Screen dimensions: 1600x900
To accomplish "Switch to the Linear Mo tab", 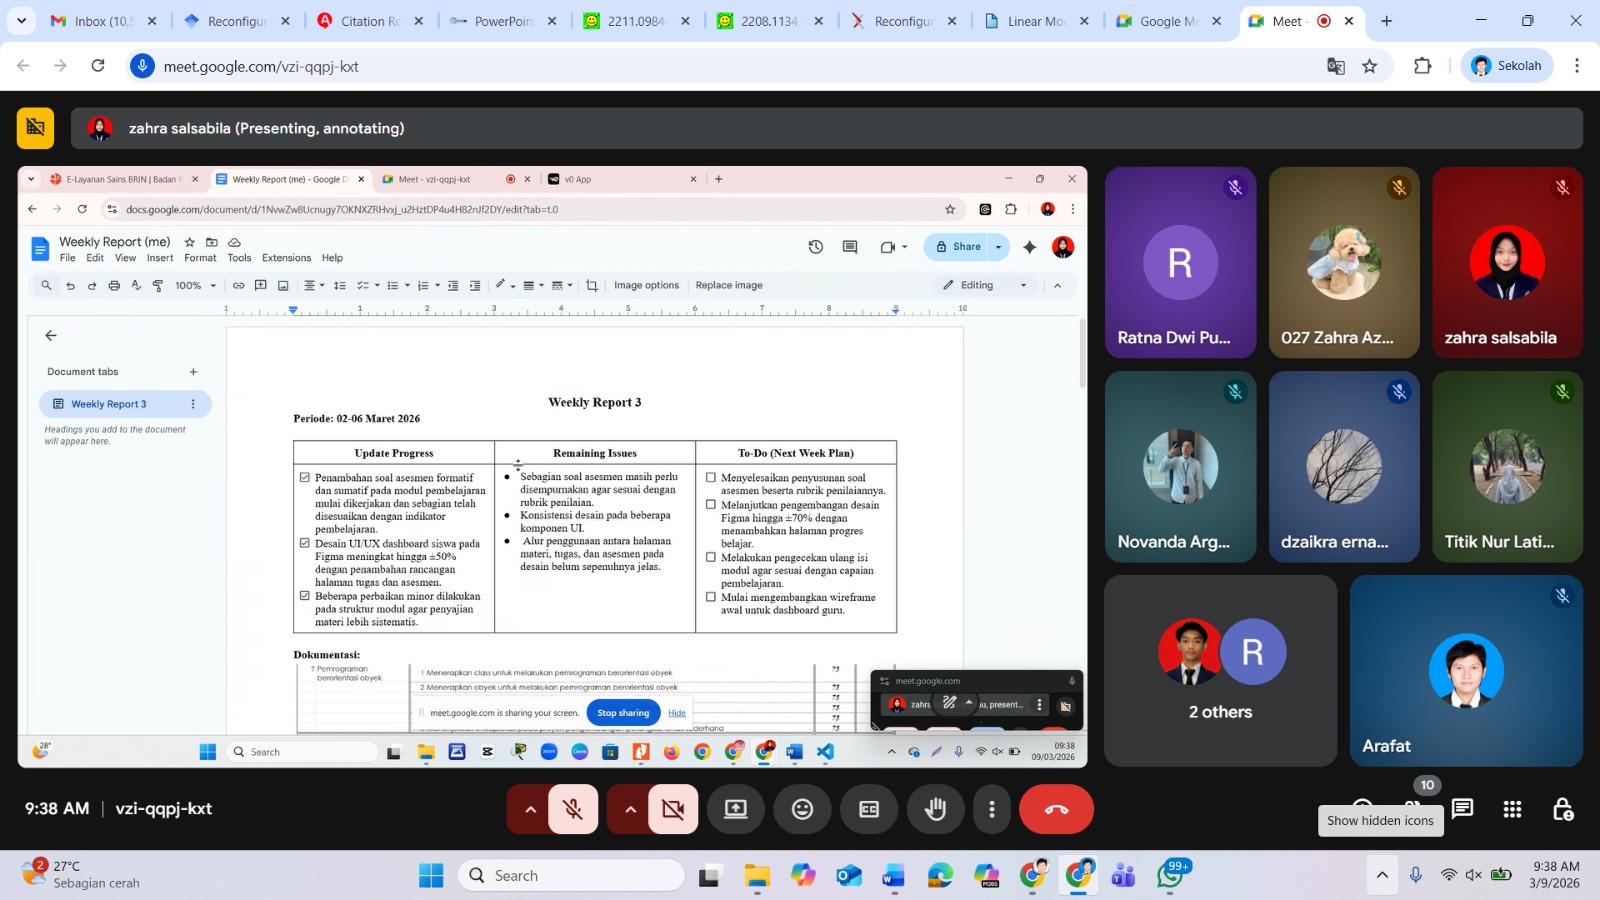I will pyautogui.click(x=1036, y=21).
